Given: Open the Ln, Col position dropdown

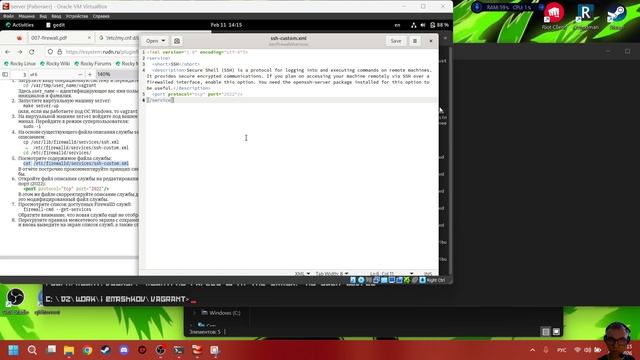Looking at the screenshot, I should pos(391,273).
